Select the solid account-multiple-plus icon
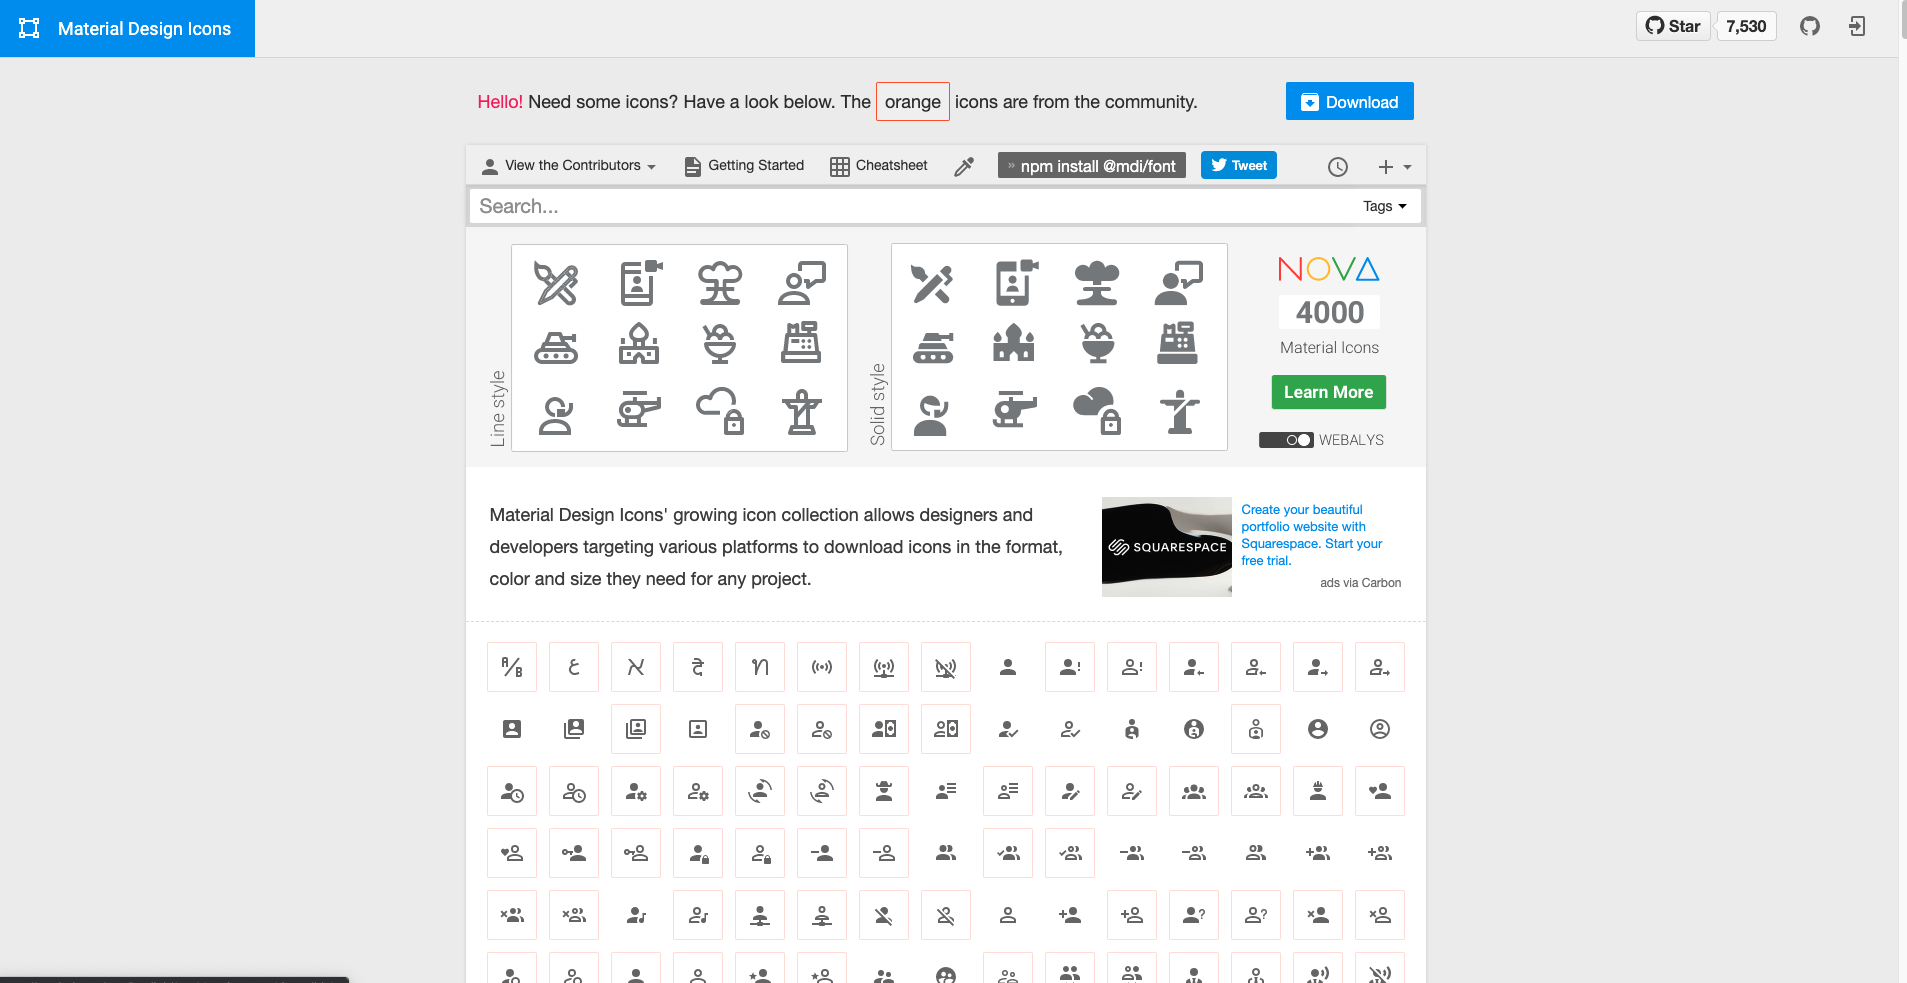The image size is (1907, 983). click(x=1318, y=853)
